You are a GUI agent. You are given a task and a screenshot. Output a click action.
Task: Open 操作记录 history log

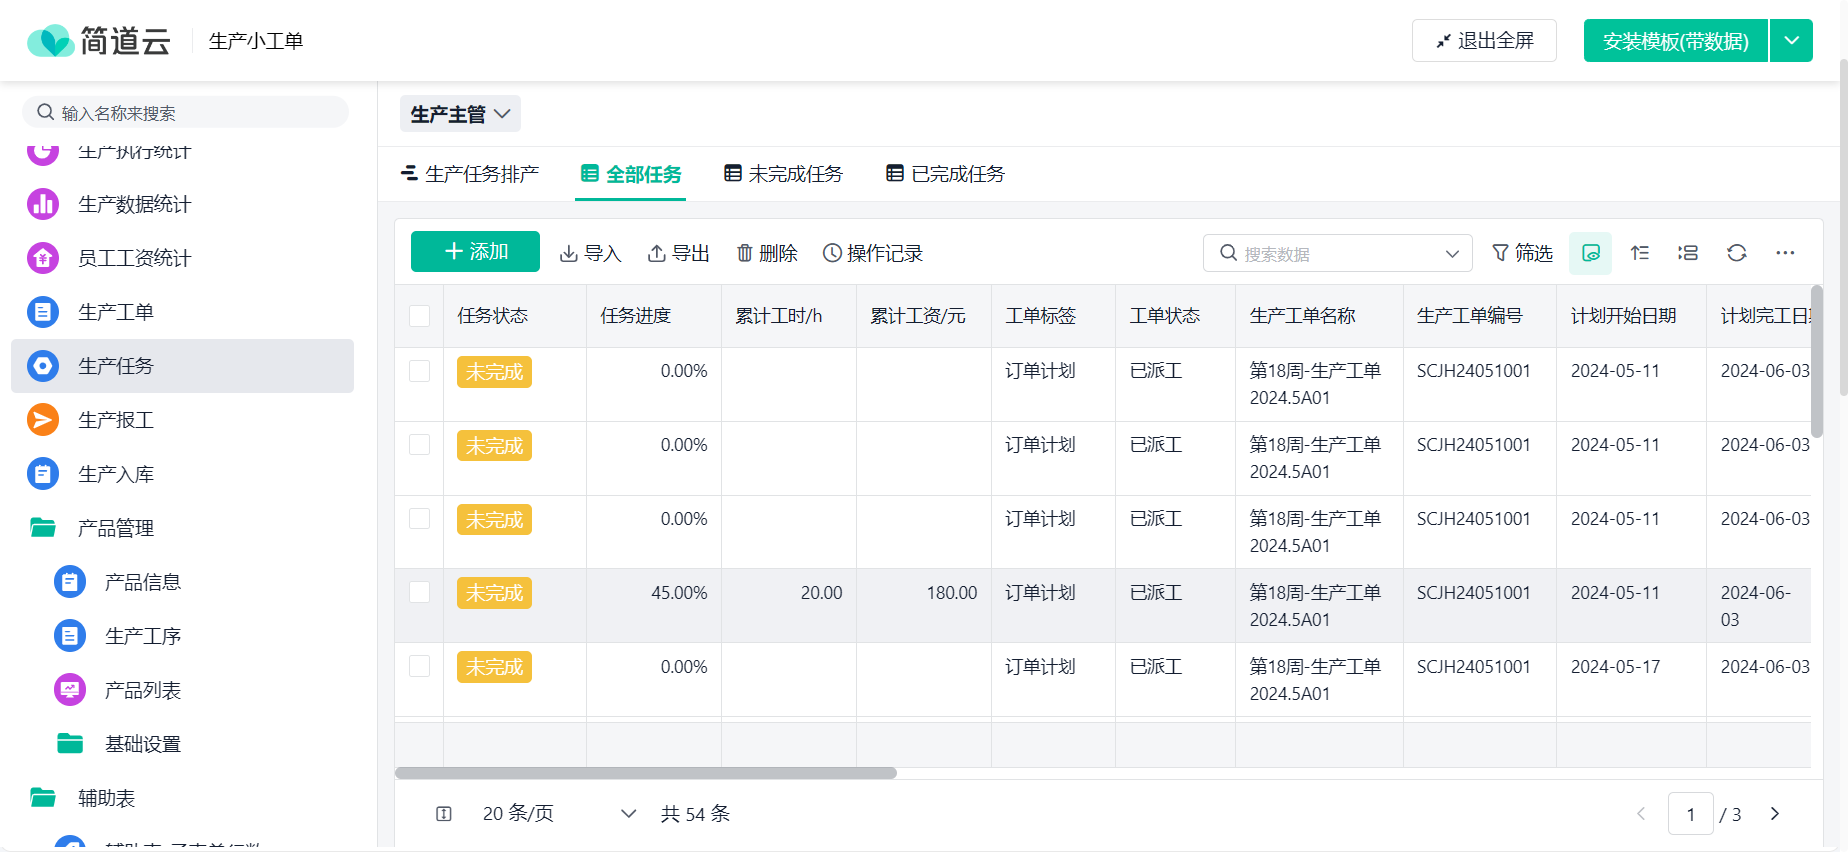pos(872,253)
